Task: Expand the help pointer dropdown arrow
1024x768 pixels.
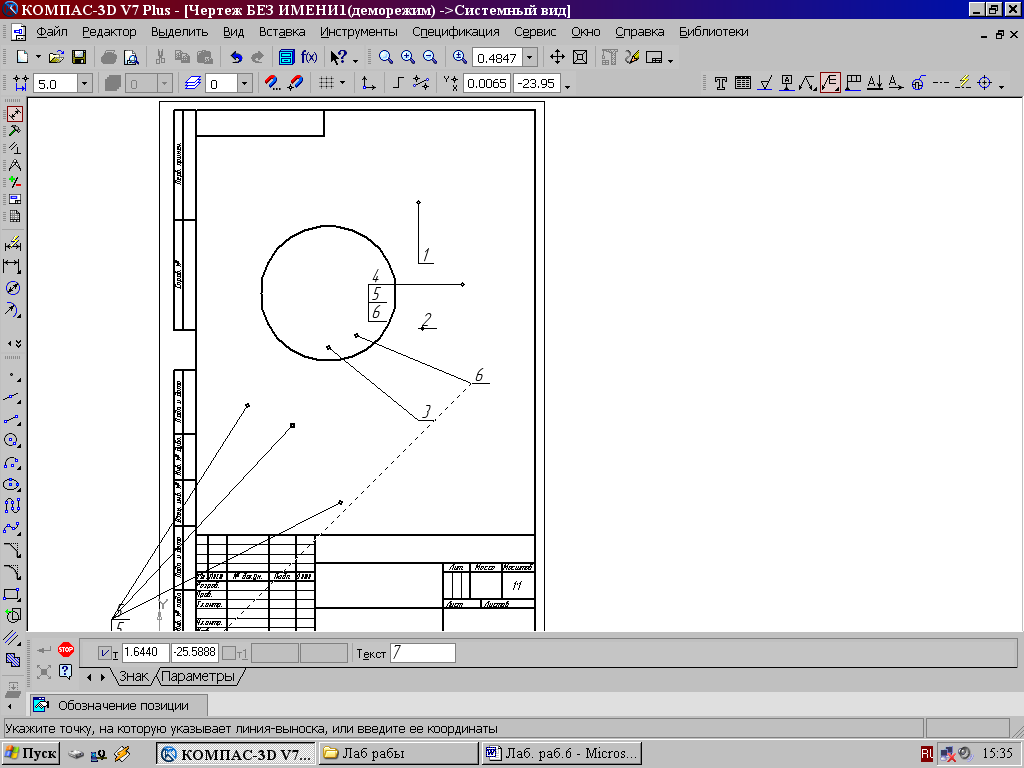Action: (355, 61)
